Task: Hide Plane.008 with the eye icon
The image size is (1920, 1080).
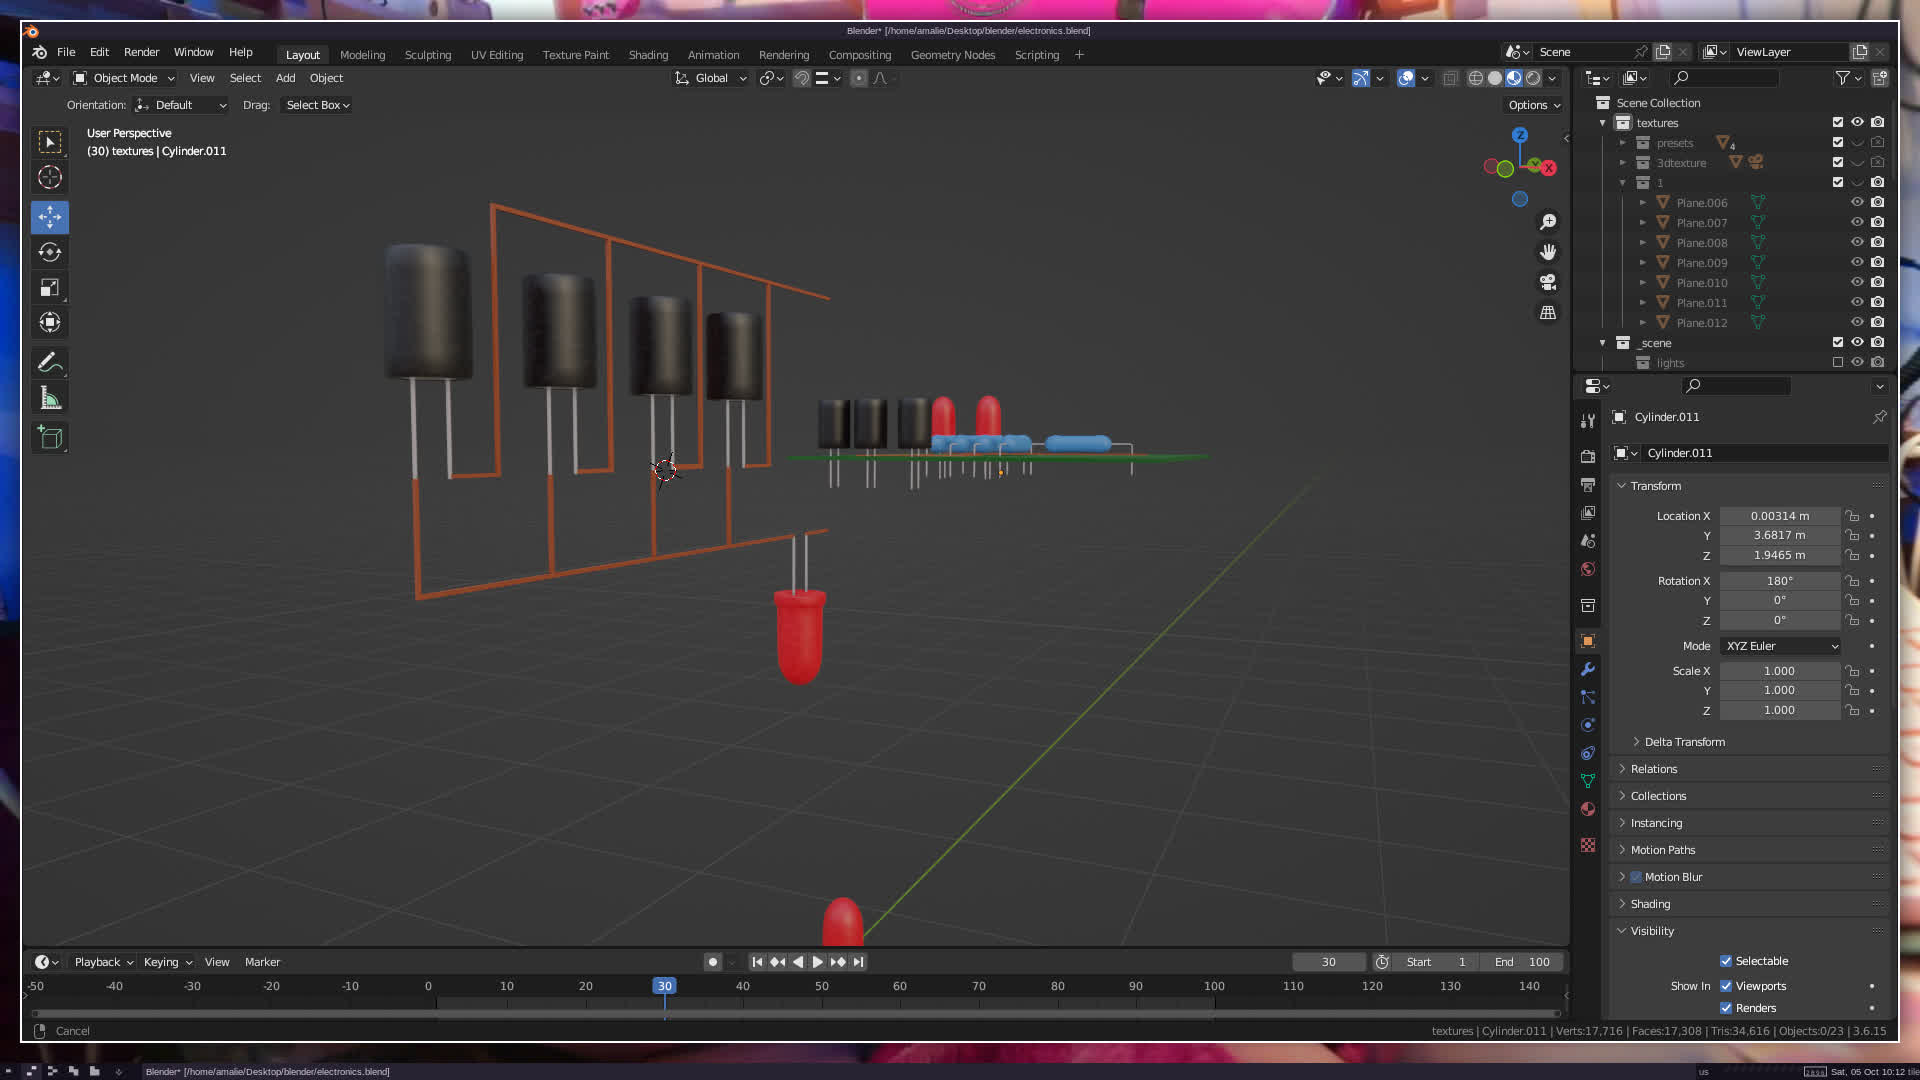Action: pos(1857,242)
